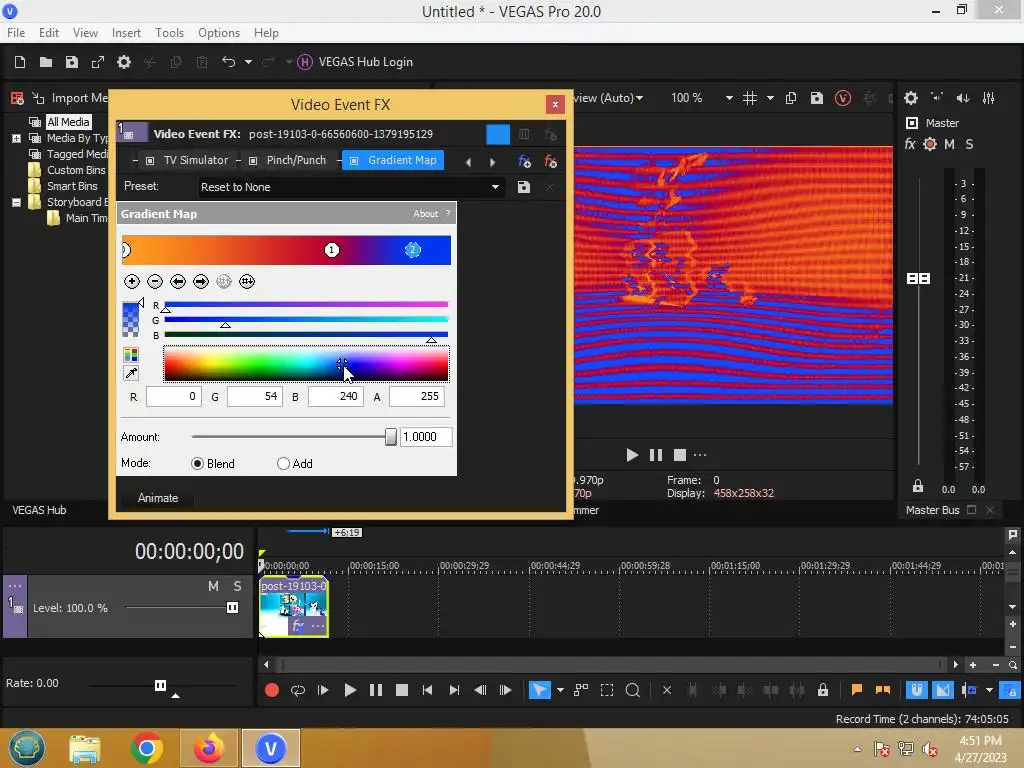The width and height of the screenshot is (1024, 768).
Task: Select next gradient control point arrow
Action: click(201, 281)
